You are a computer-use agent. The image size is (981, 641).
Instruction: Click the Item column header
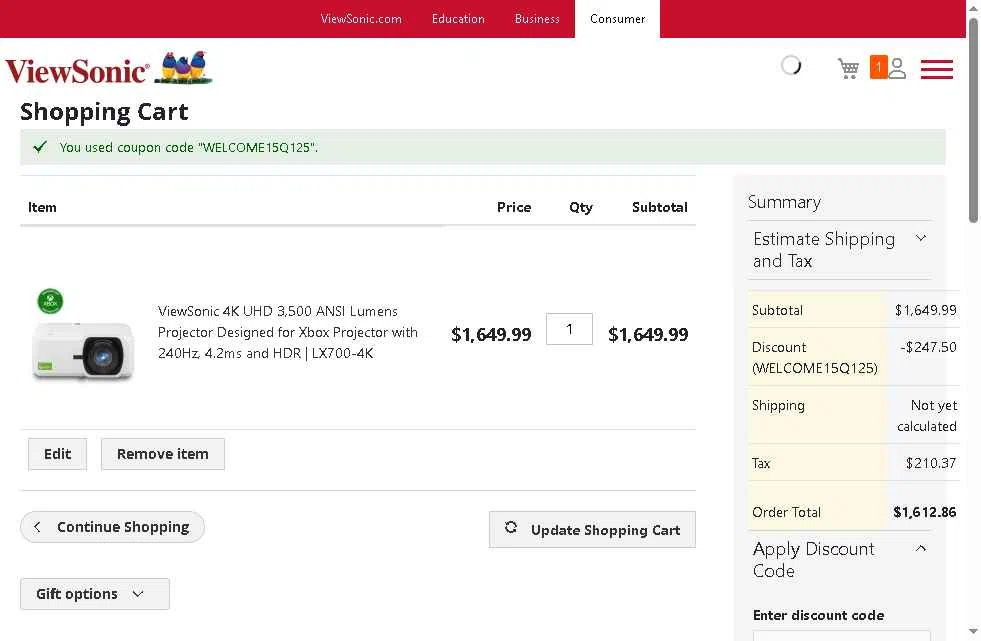[42, 208]
